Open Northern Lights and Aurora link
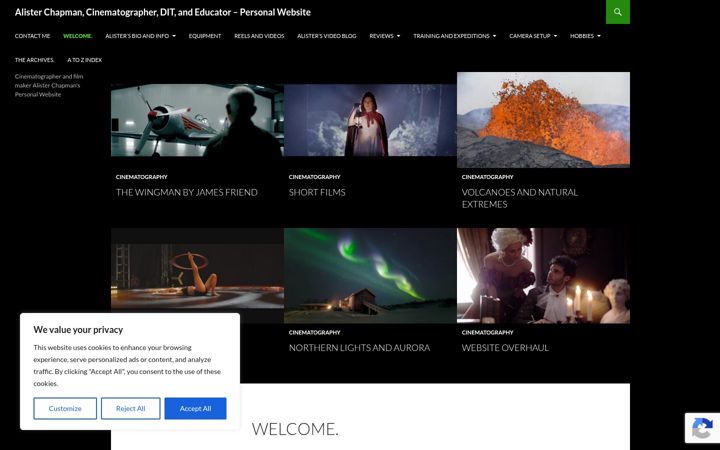The width and height of the screenshot is (720, 450). pos(359,348)
